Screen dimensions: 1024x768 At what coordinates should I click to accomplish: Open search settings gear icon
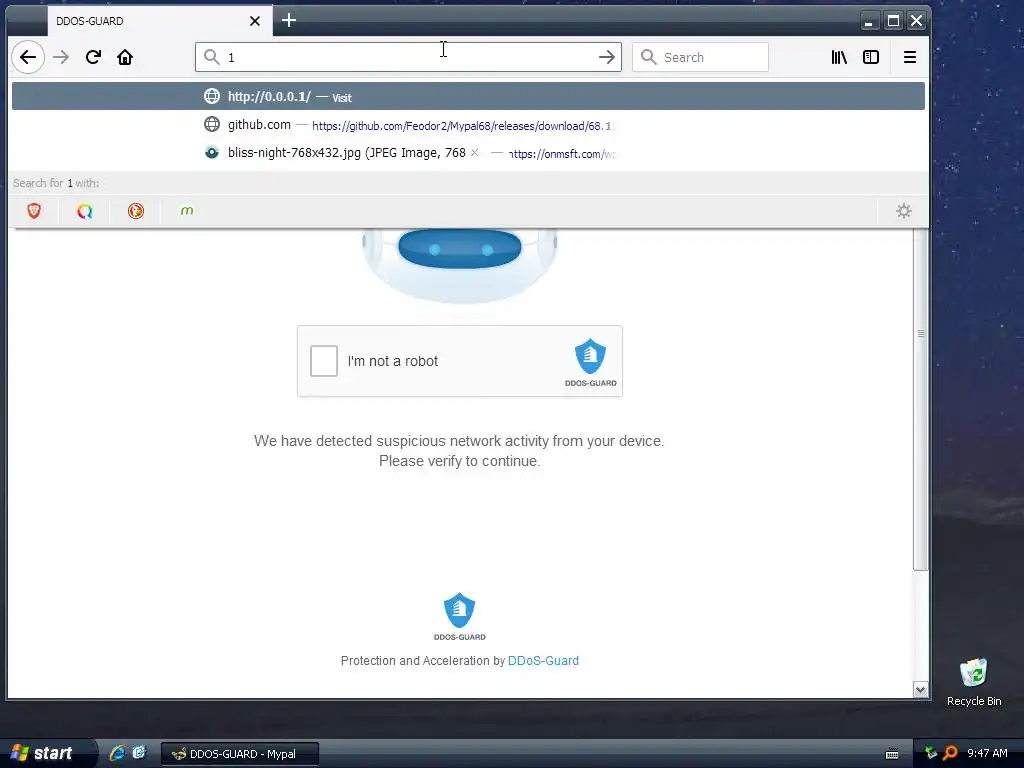tap(904, 211)
